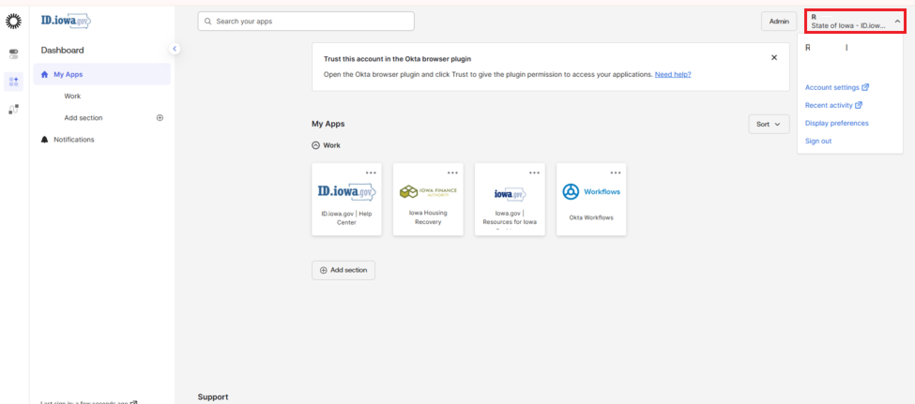Viewport: 915px width, 404px height.
Task: Launch the ID.iowa.gov Help Center app
Action: coord(347,199)
